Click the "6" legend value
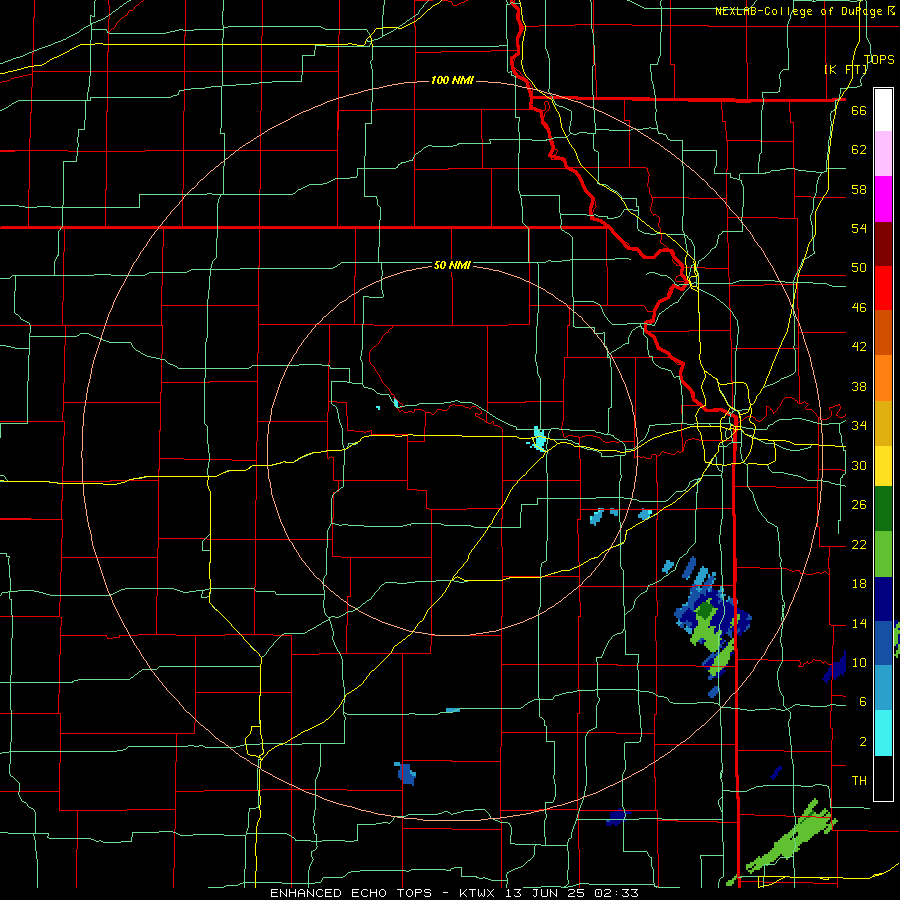The width and height of the screenshot is (900, 900). 863,702
